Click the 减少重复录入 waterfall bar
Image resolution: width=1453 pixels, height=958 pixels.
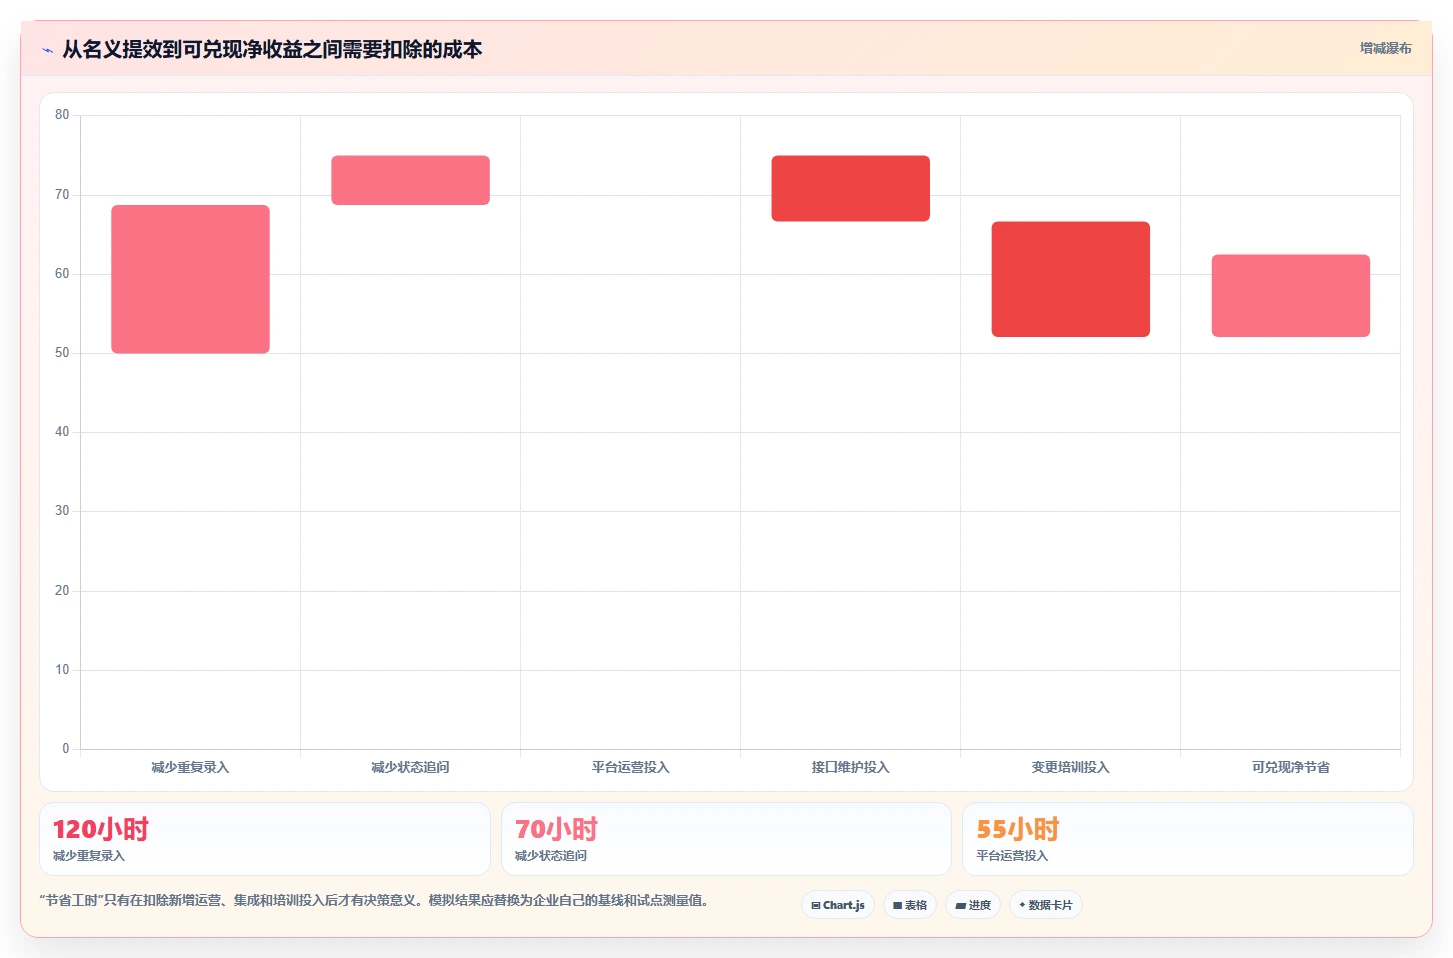point(190,279)
